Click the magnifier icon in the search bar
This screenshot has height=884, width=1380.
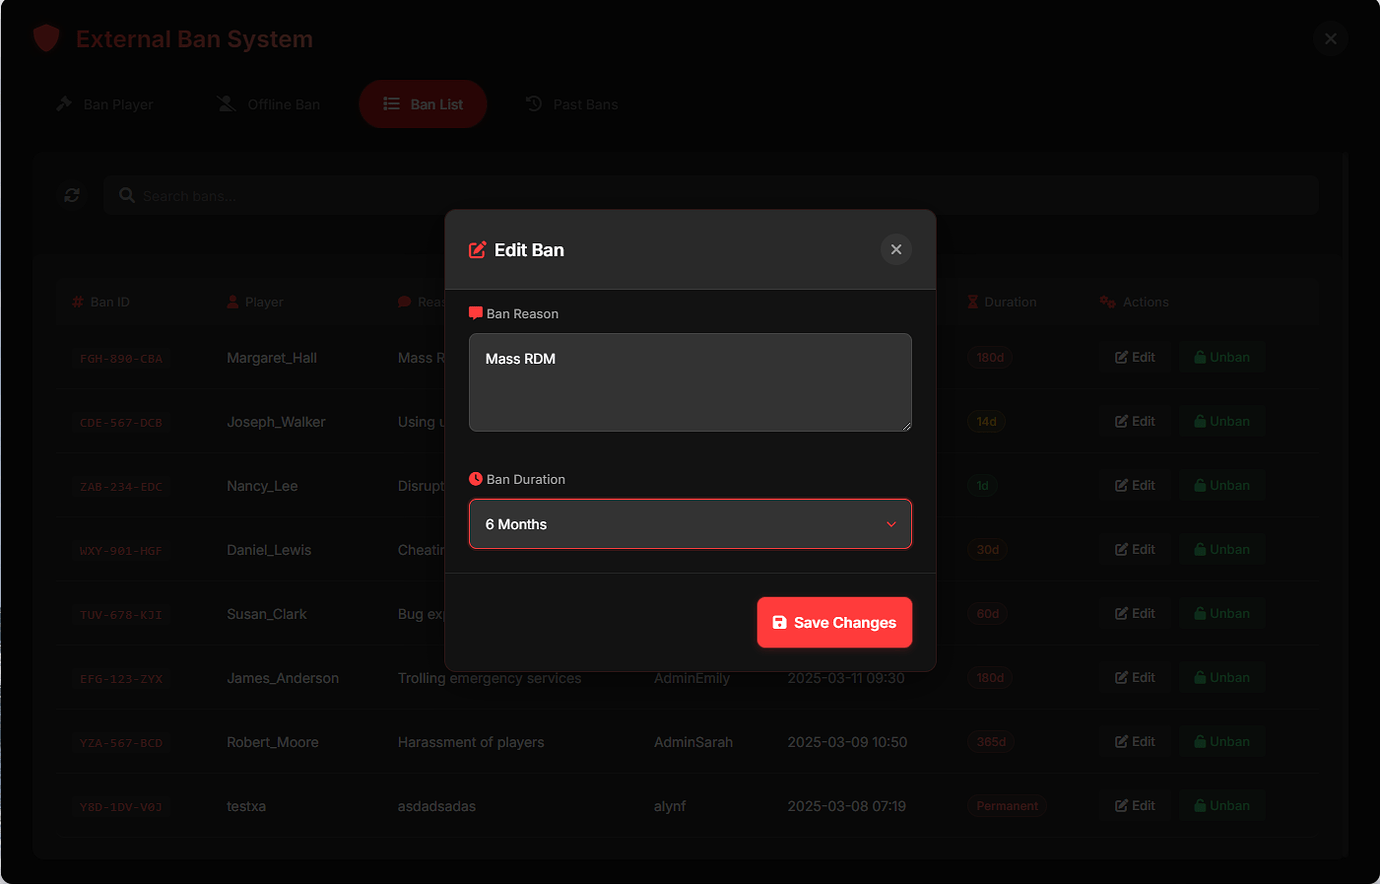coord(126,195)
